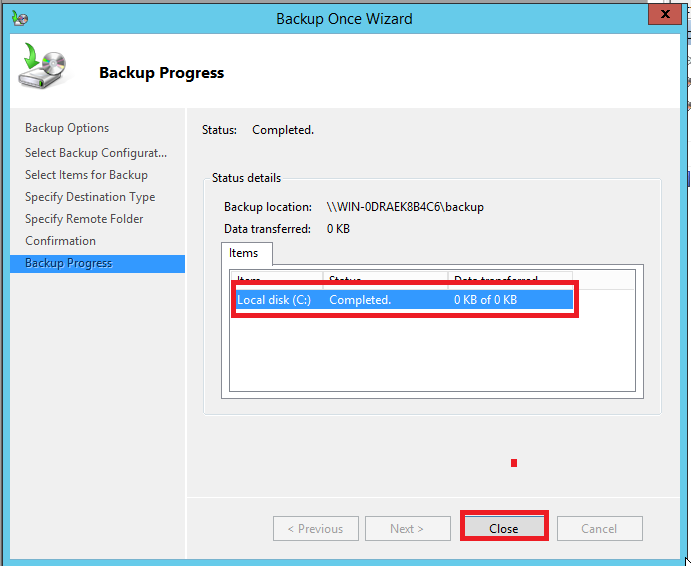Click the Close button
691x566 pixels.
pos(504,528)
